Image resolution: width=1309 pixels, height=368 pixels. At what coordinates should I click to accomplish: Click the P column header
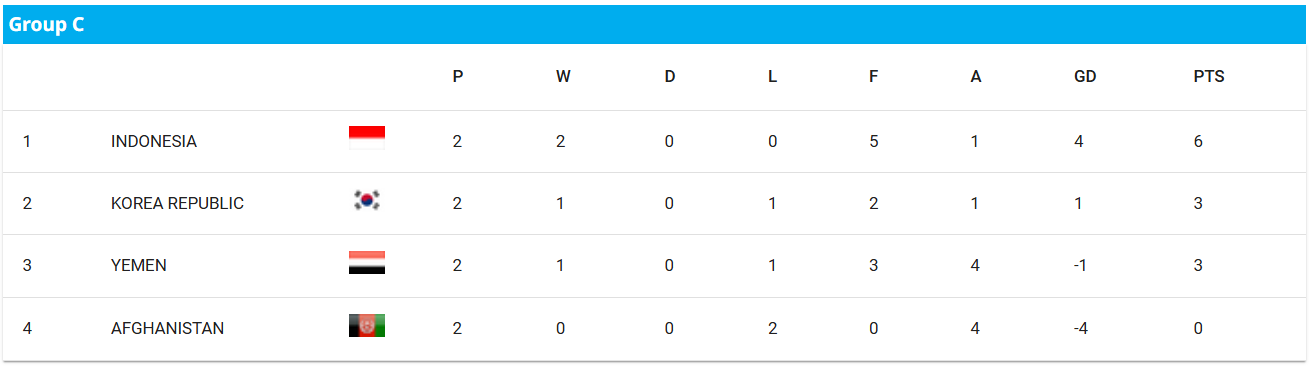coord(458,77)
